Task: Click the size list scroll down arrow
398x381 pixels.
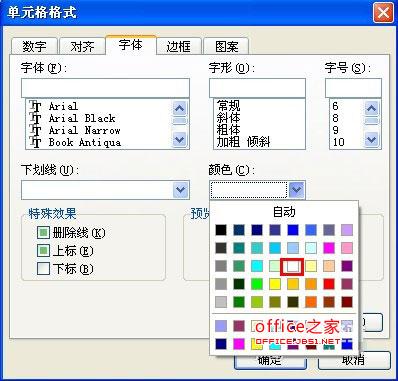Action: click(371, 139)
